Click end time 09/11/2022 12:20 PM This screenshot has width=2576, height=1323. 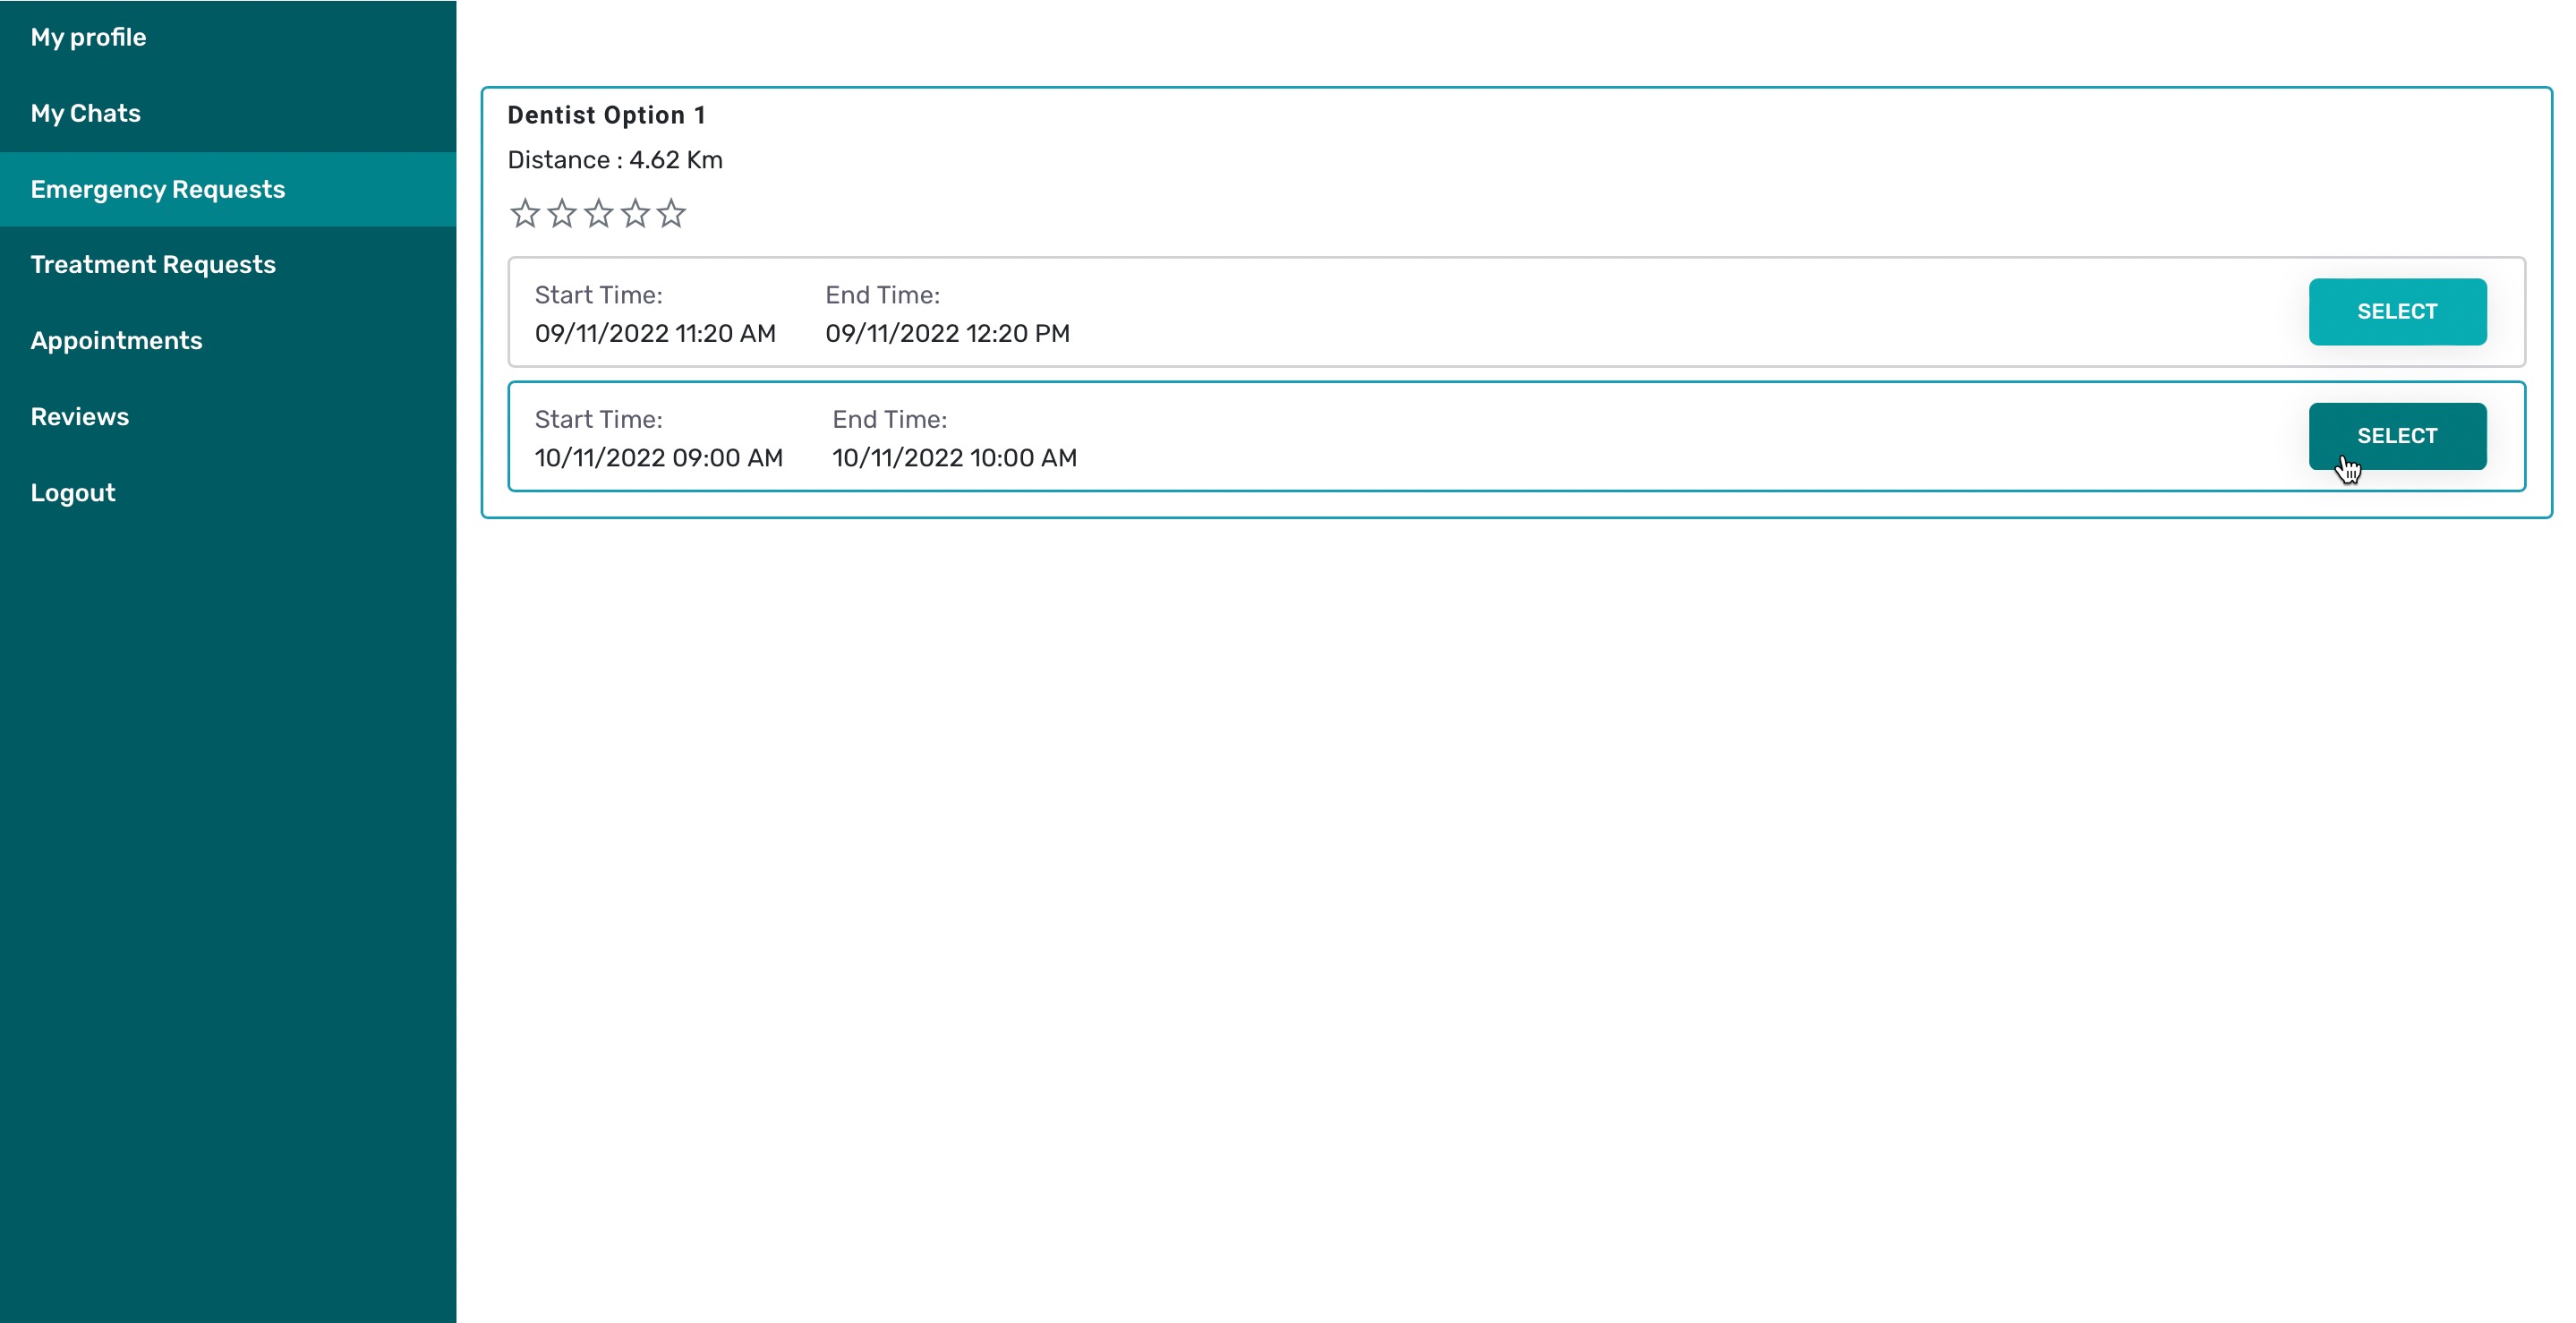(x=947, y=333)
